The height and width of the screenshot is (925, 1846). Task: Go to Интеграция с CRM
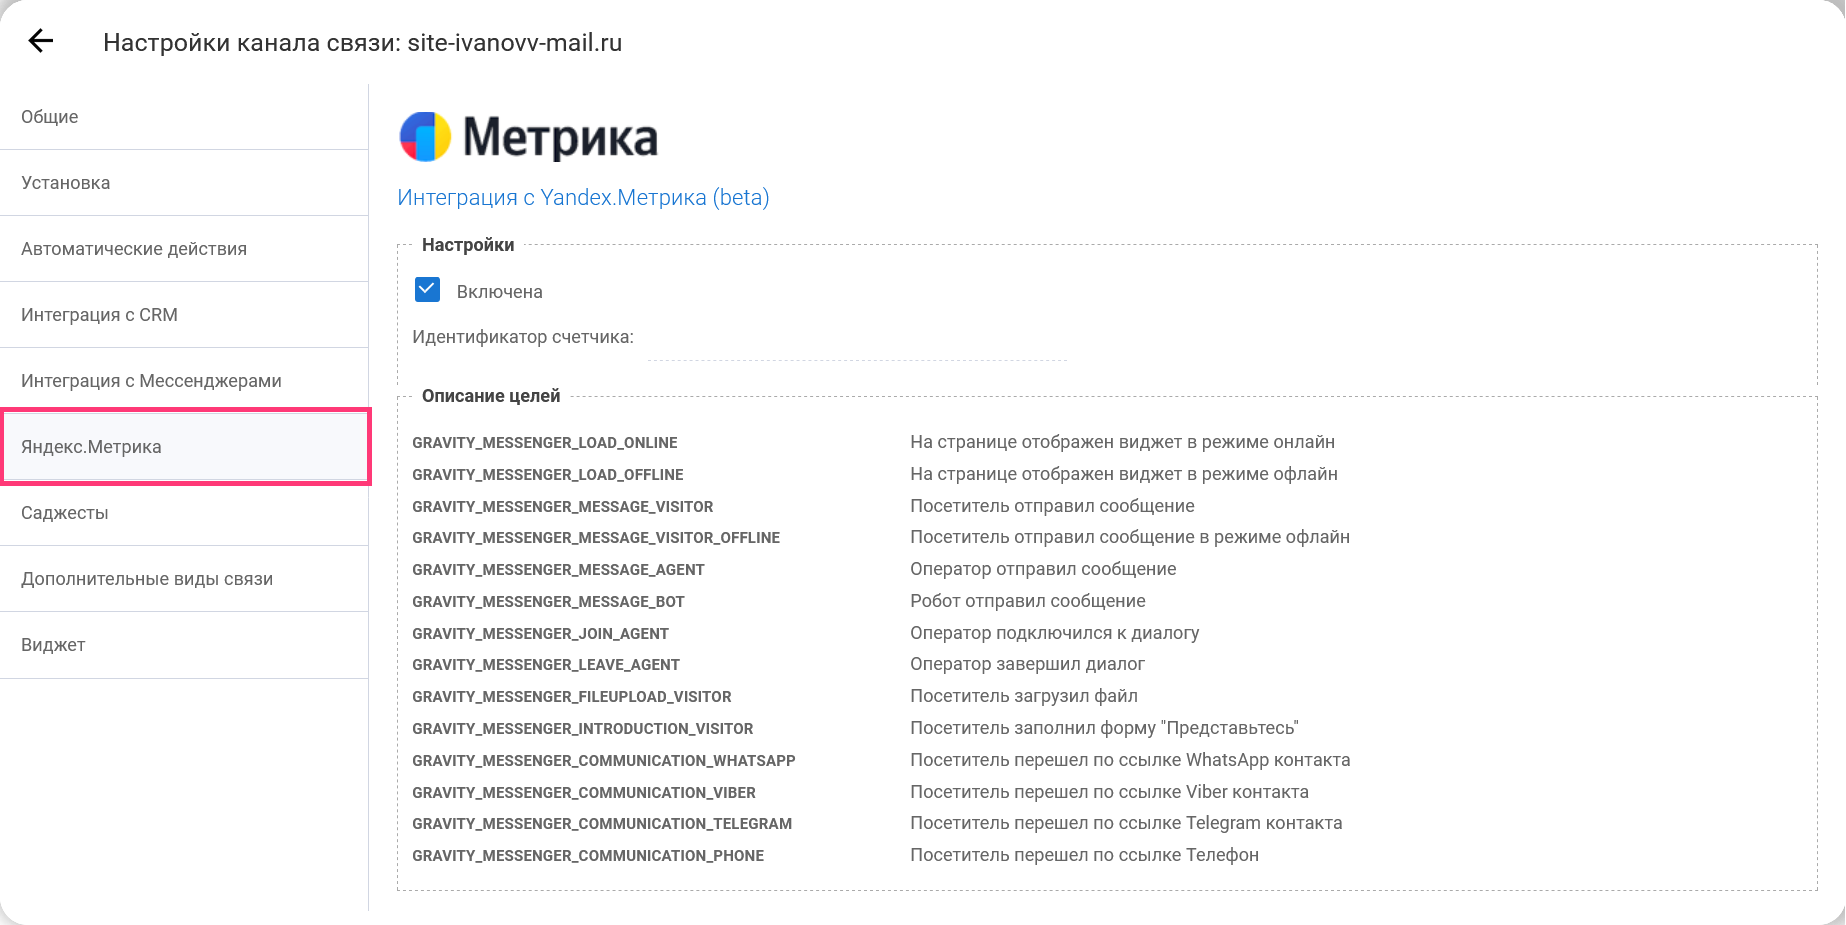pos(99,315)
